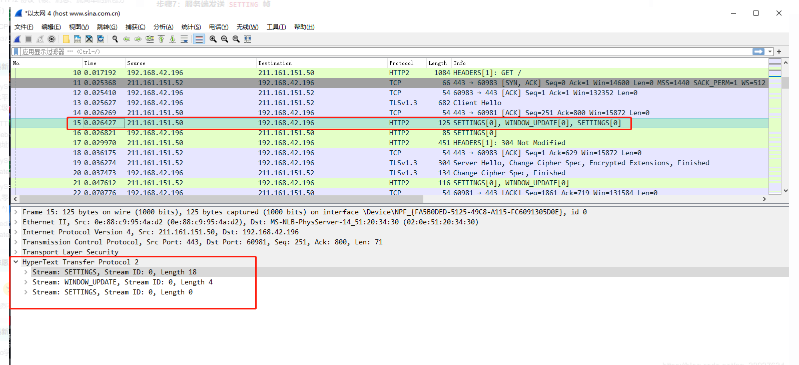Focus the display filter input field
799x365 pixels.
[x=386, y=52]
